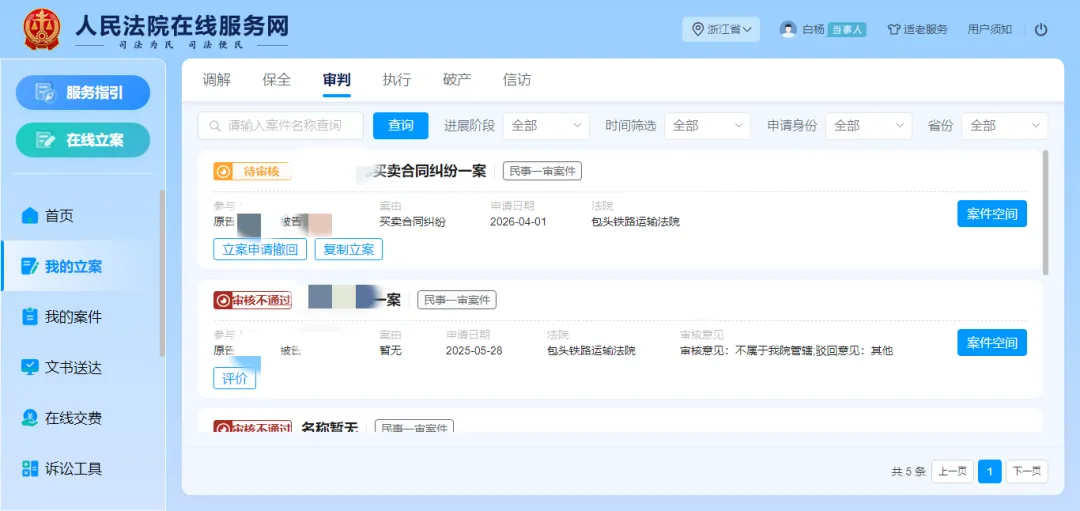
Task: Click the 在线交费 payment icon
Action: pyautogui.click(x=30, y=418)
